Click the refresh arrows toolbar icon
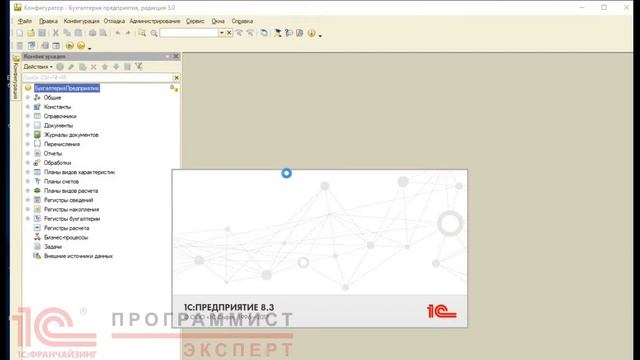This screenshot has height=360, width=640. point(264,33)
